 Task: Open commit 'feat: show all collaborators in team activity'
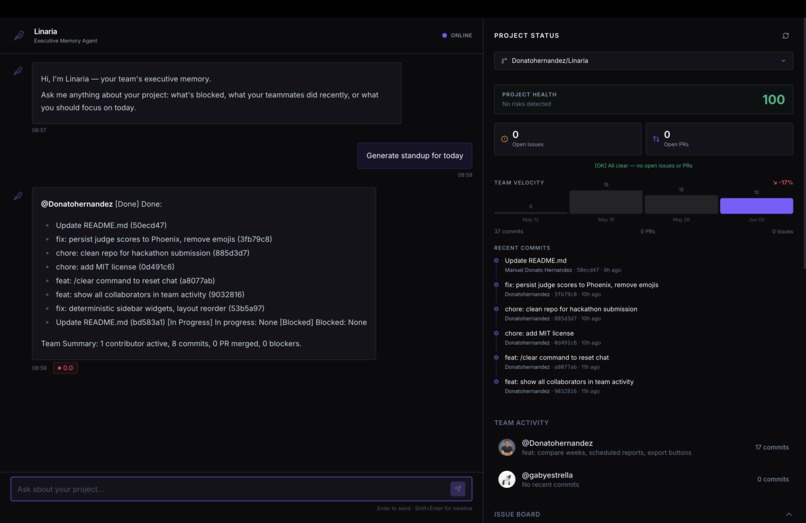pos(569,382)
